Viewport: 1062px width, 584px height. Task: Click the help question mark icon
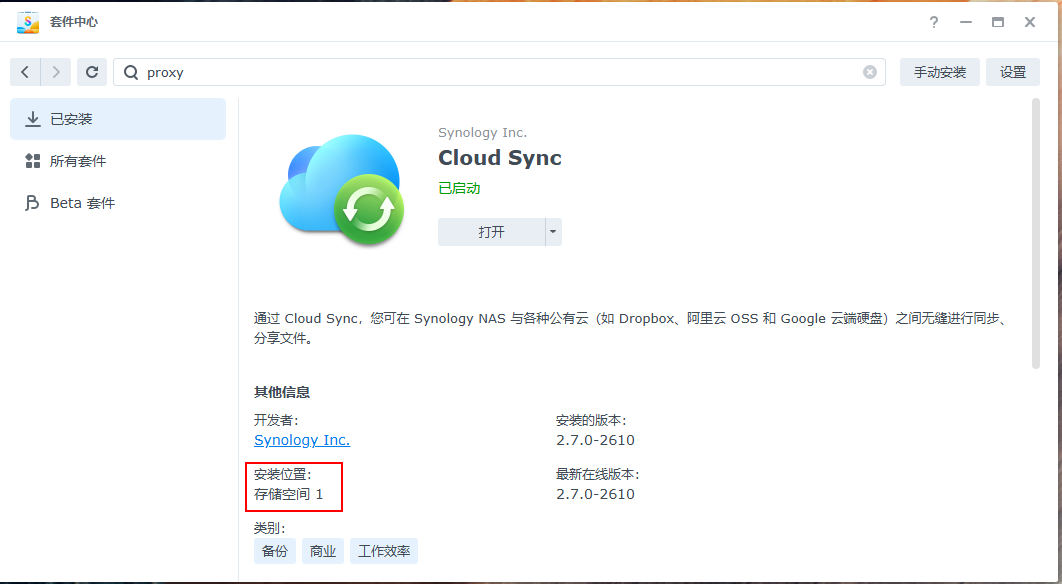[x=934, y=22]
